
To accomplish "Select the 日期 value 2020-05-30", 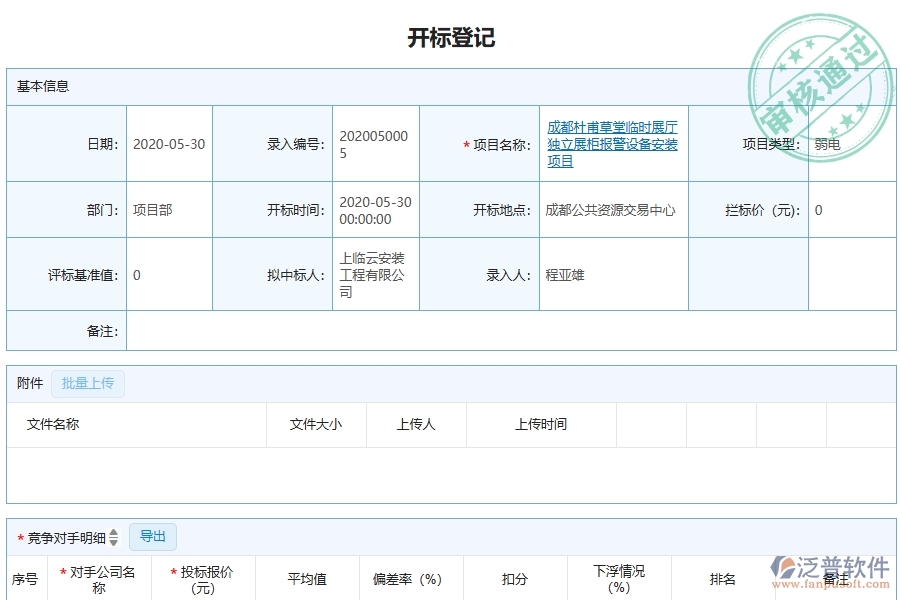I will point(170,143).
